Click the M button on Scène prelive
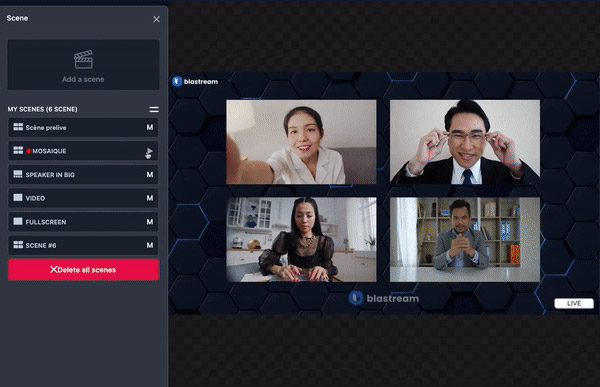 pos(150,127)
